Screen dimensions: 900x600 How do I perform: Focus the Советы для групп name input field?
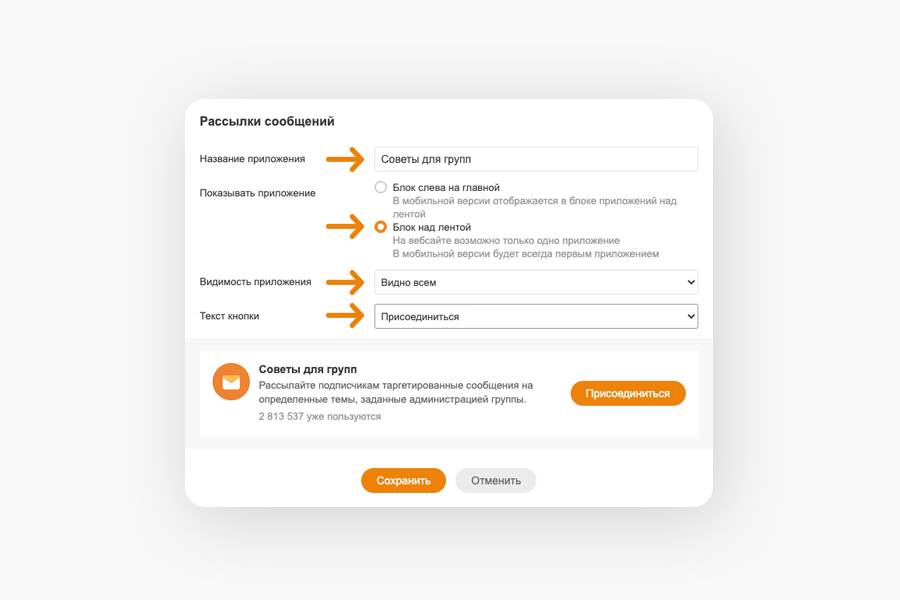pyautogui.click(x=536, y=159)
